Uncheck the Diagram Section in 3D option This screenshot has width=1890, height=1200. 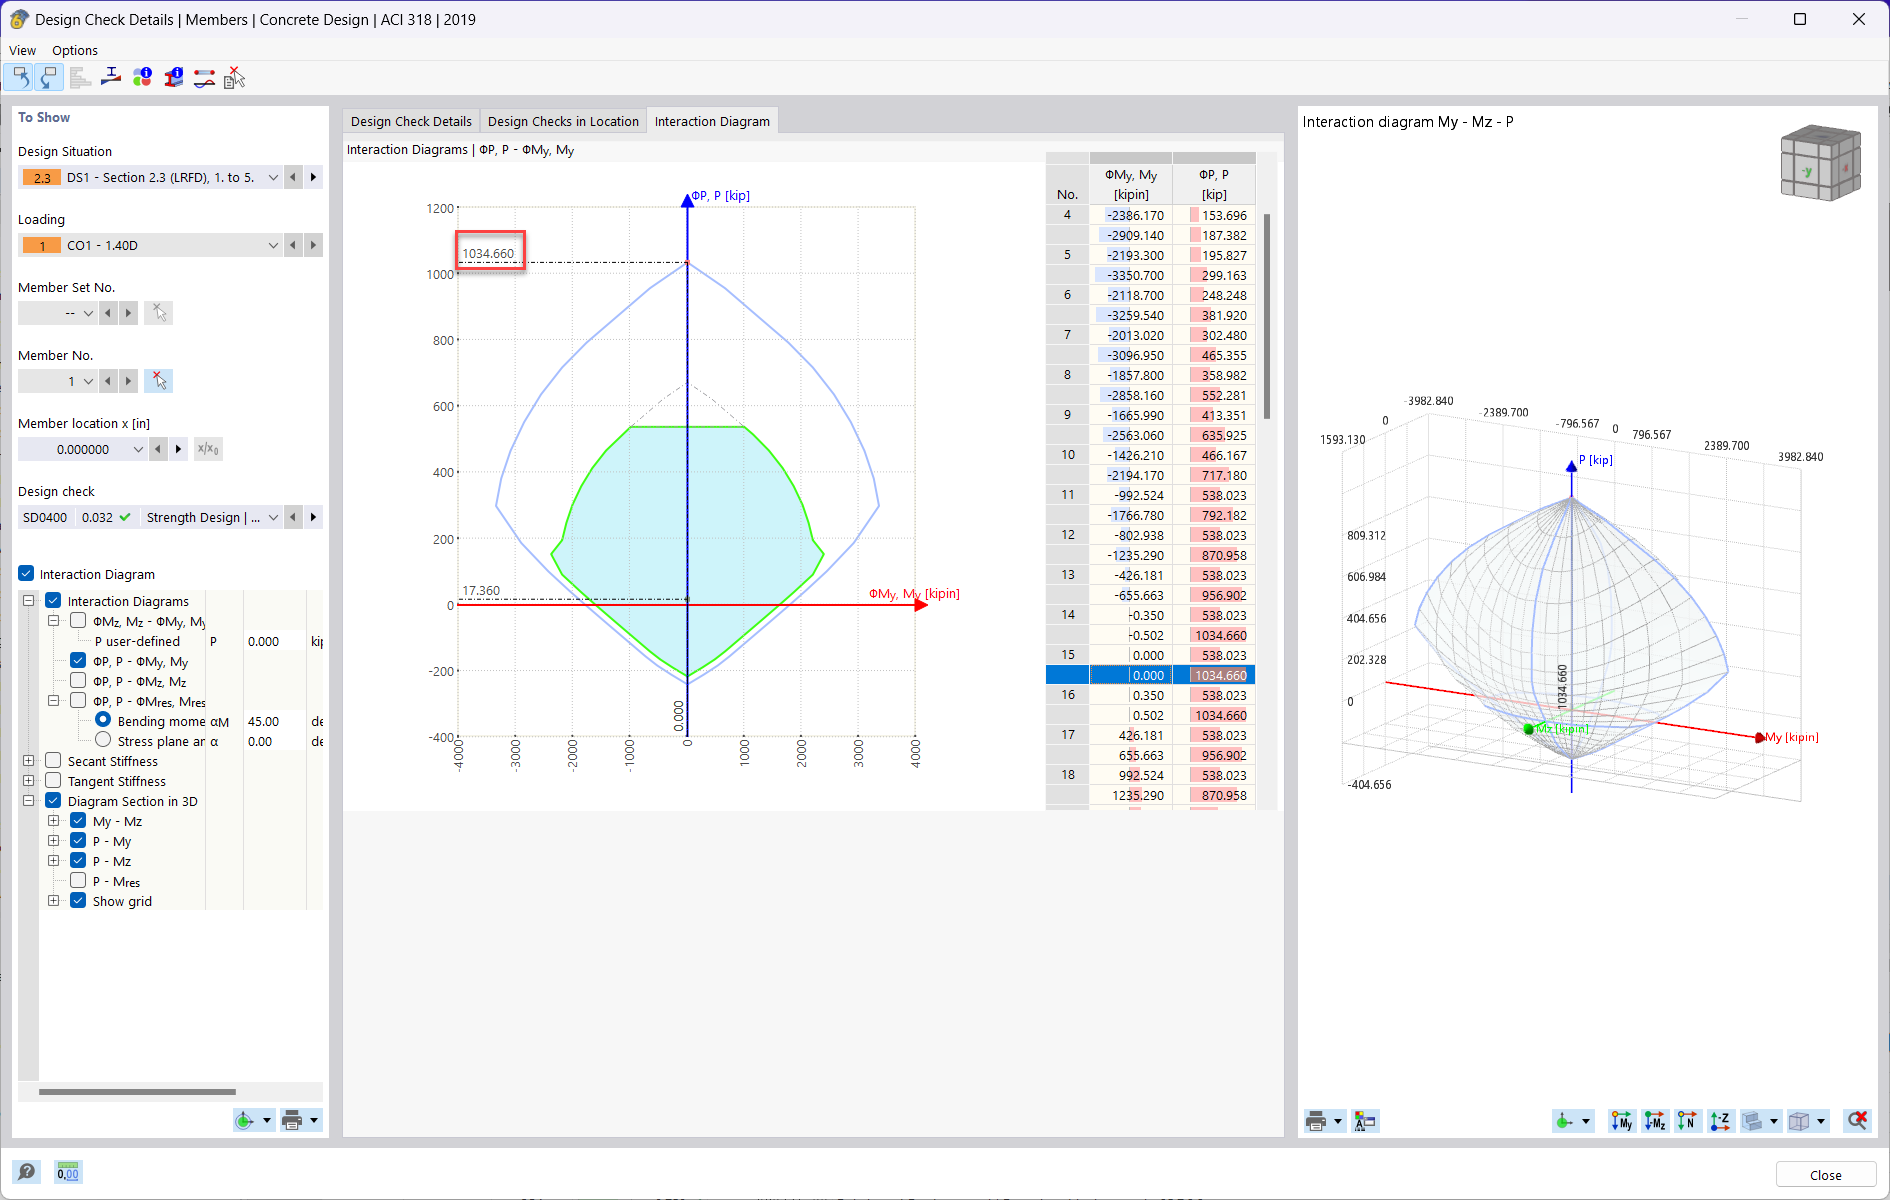52,800
